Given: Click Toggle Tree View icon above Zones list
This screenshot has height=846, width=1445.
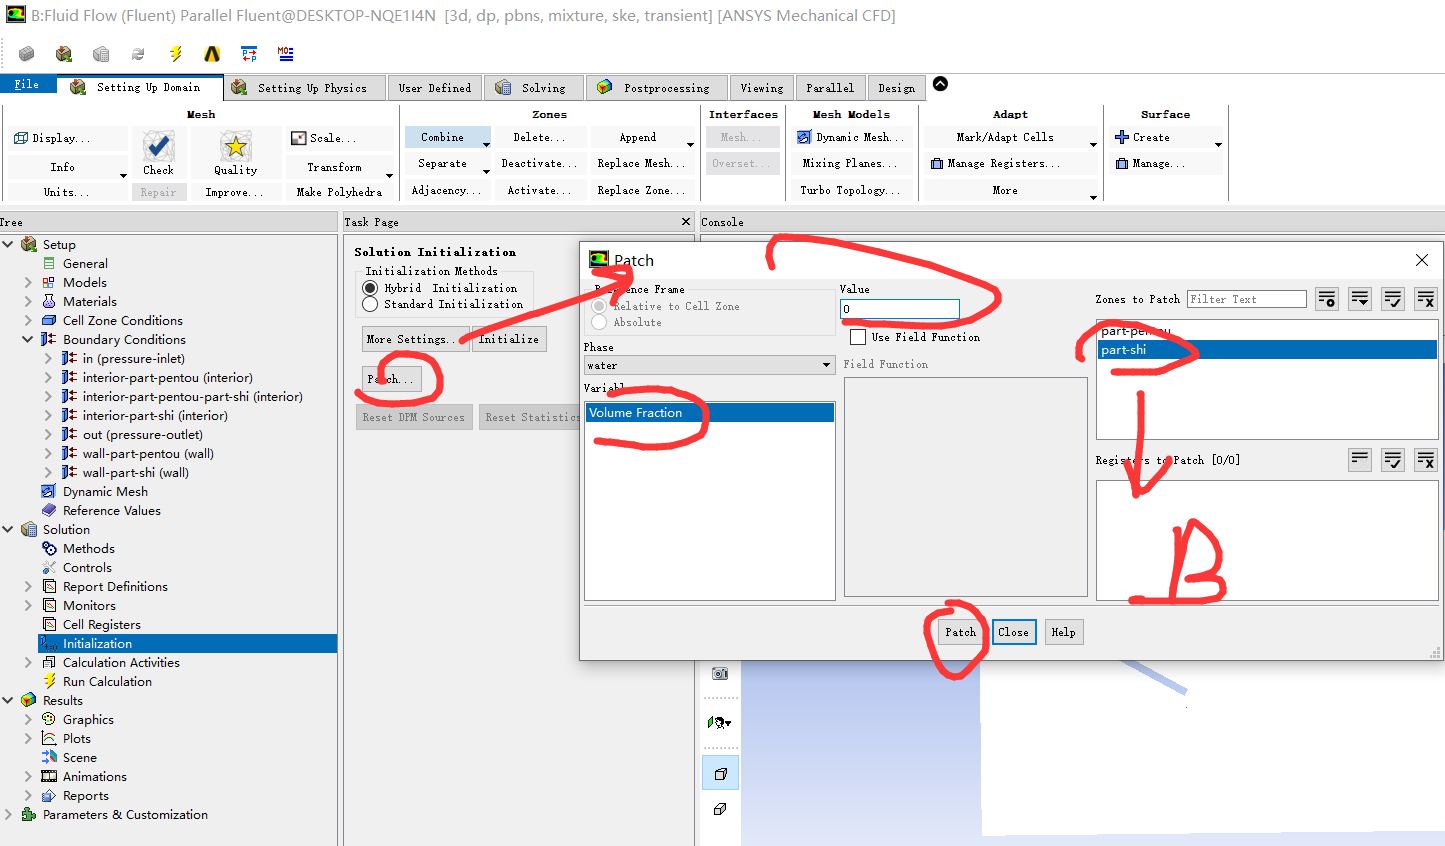Looking at the screenshot, I should [1327, 298].
